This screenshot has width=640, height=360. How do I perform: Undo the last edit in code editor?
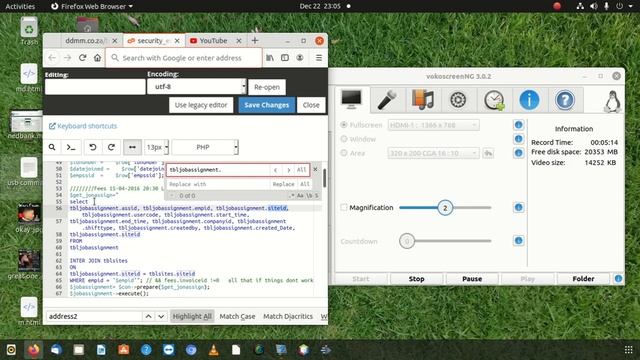(93, 147)
